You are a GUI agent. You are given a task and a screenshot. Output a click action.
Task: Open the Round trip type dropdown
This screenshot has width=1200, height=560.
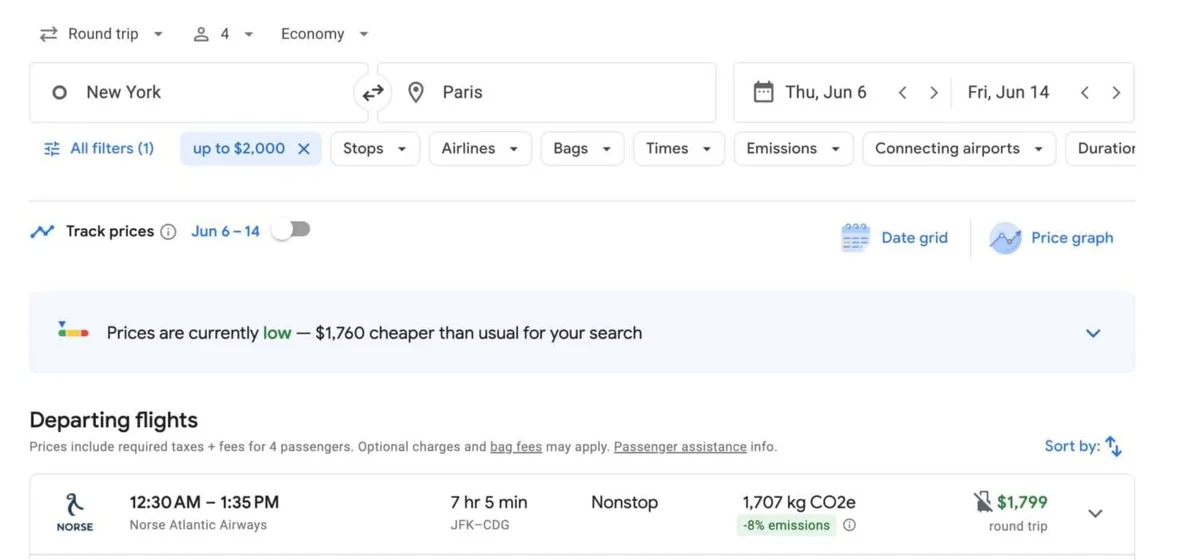[101, 34]
